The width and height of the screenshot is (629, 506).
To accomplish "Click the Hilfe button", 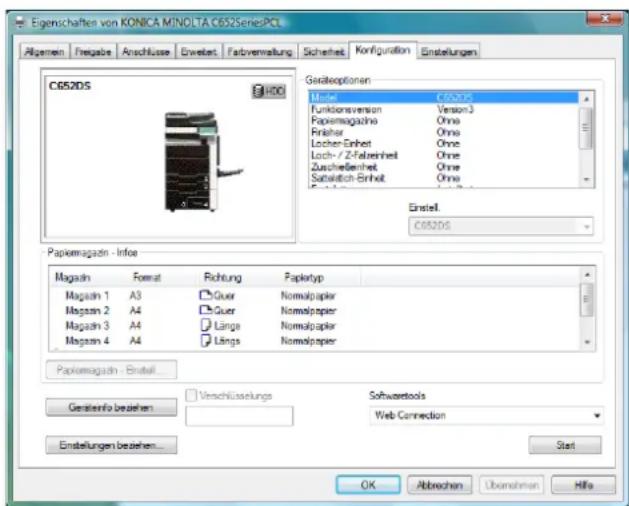I will [x=584, y=485].
